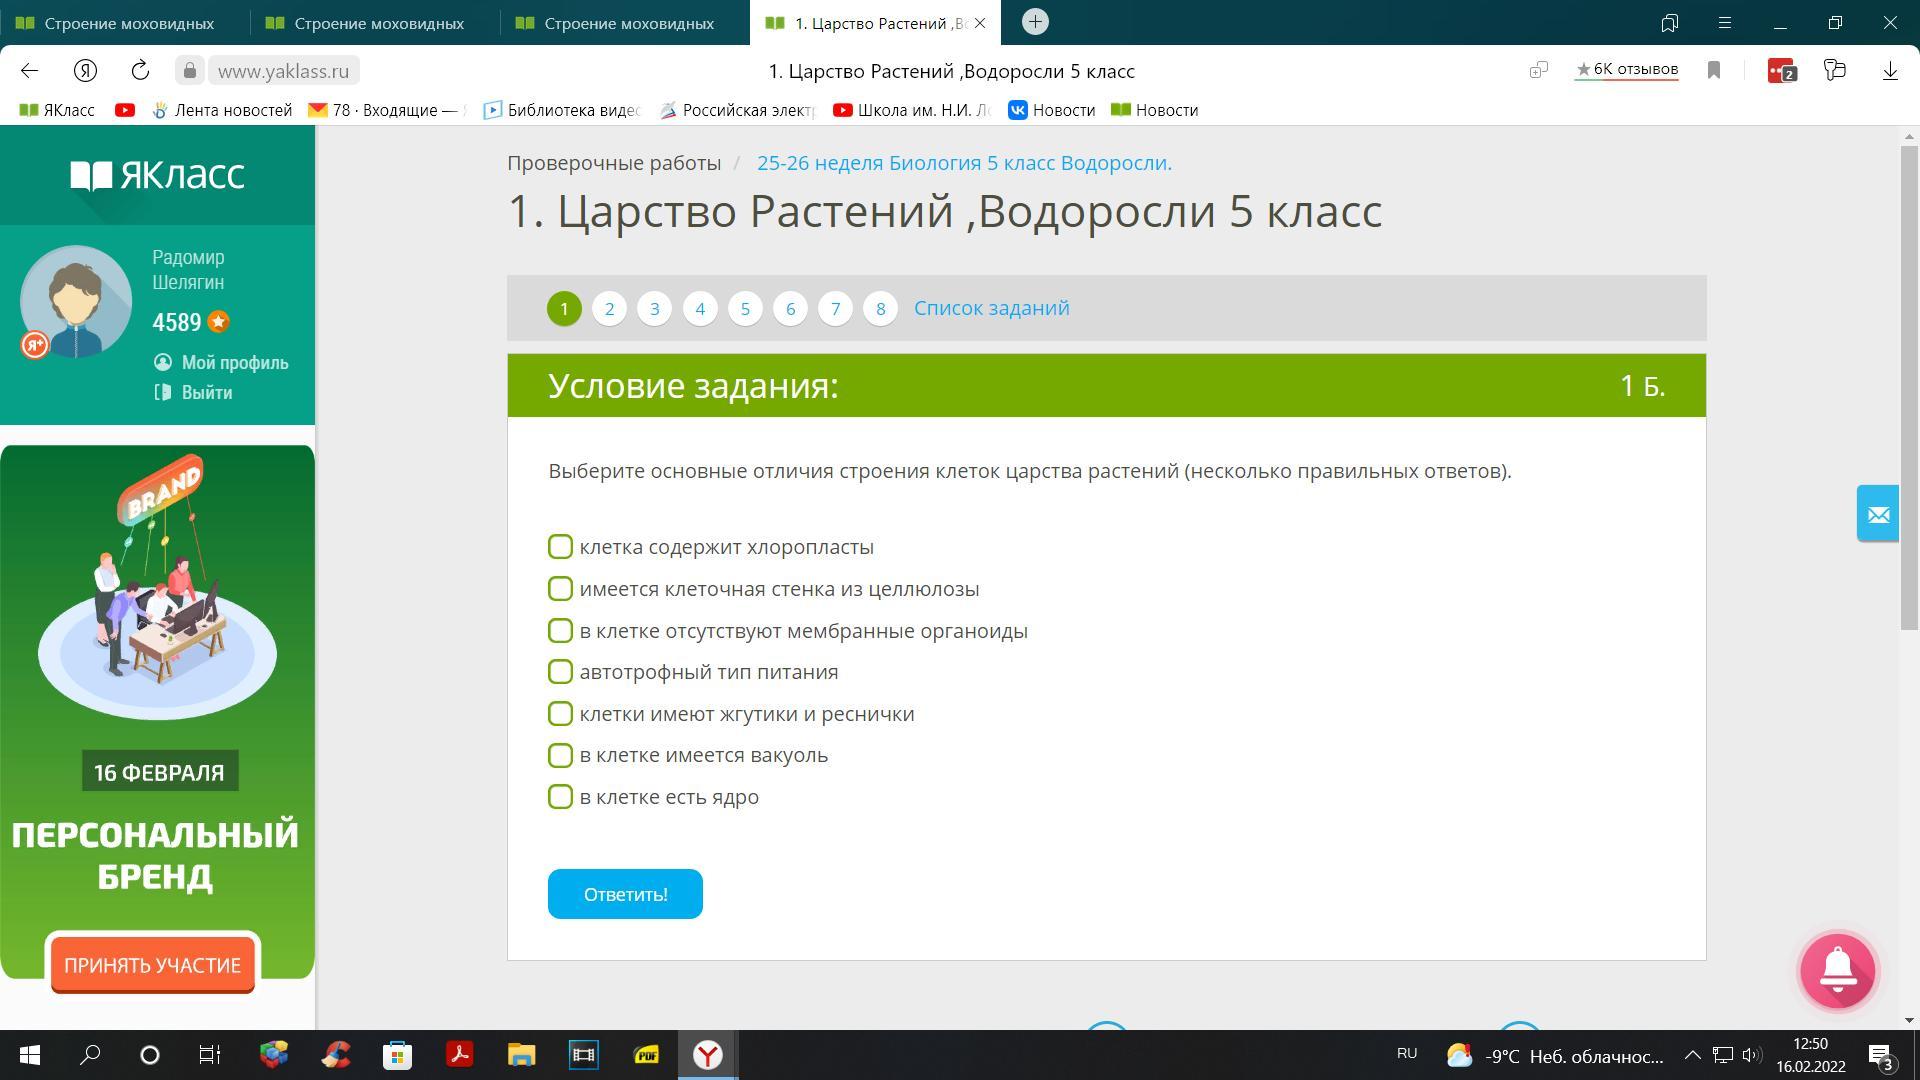Tick 'автотрофный тип питания' checkbox
The image size is (1920, 1080).
pos(560,672)
